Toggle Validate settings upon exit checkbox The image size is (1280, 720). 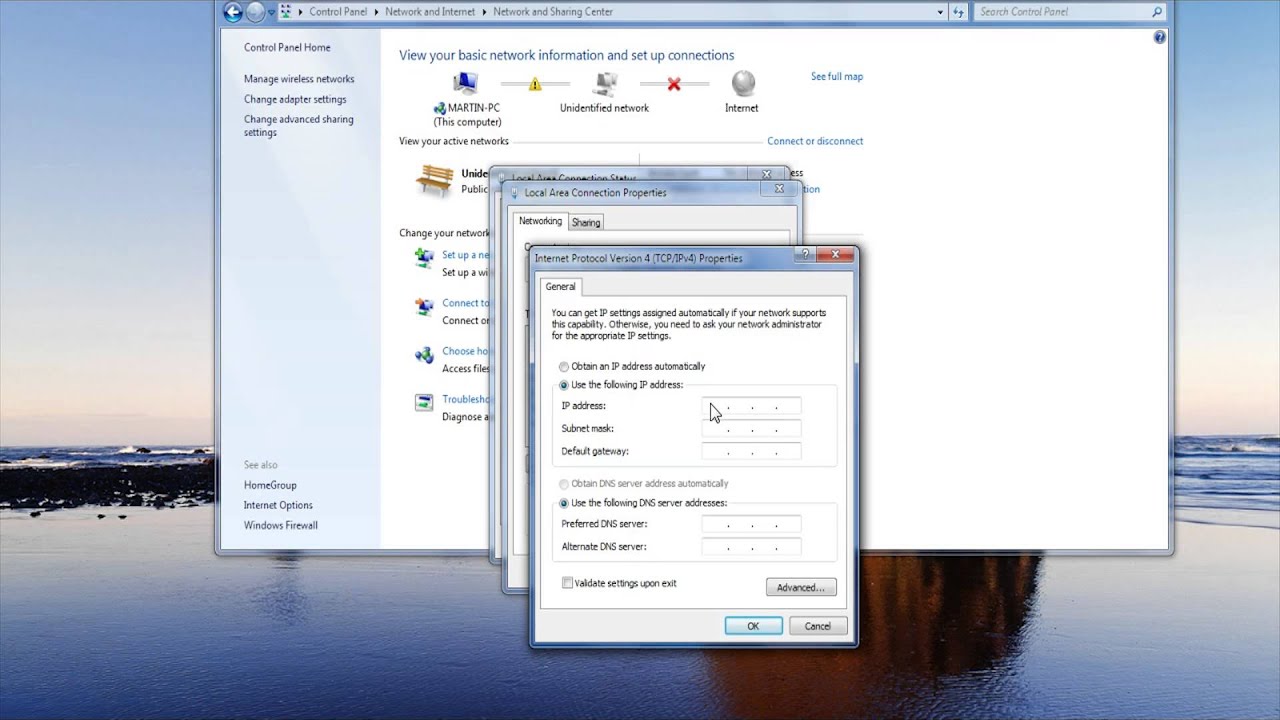pyautogui.click(x=568, y=583)
